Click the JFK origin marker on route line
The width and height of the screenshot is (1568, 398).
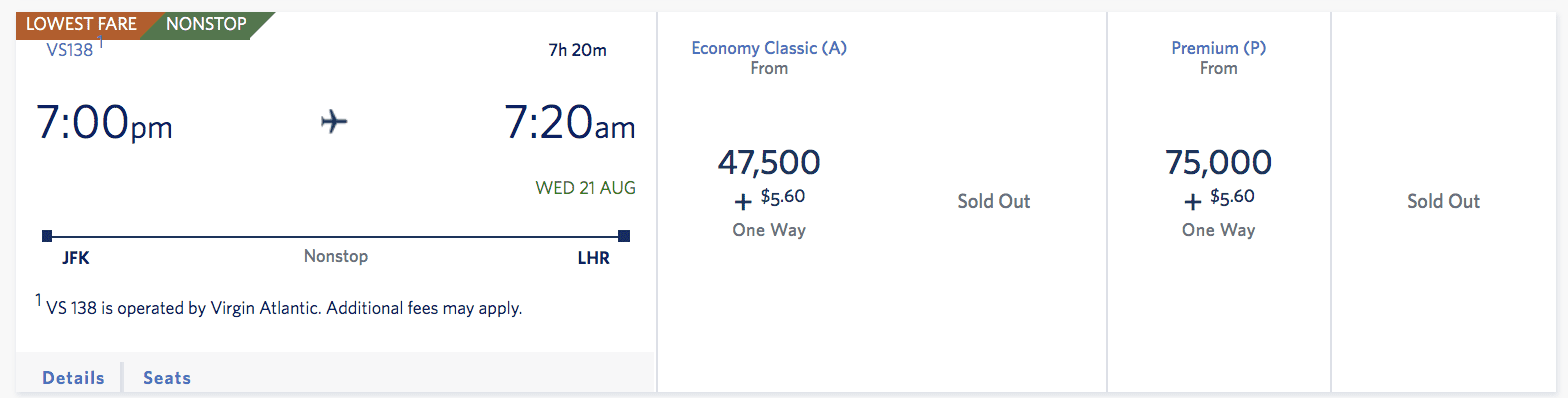47,236
